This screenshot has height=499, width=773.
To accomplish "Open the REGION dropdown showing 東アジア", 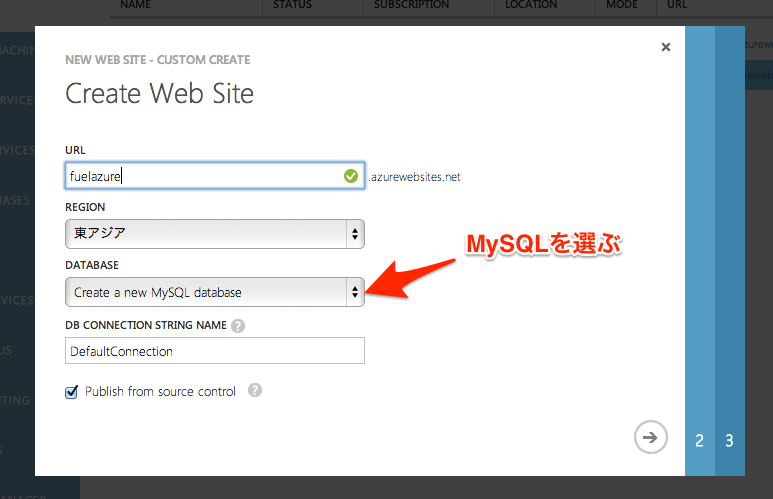I will pos(214,234).
